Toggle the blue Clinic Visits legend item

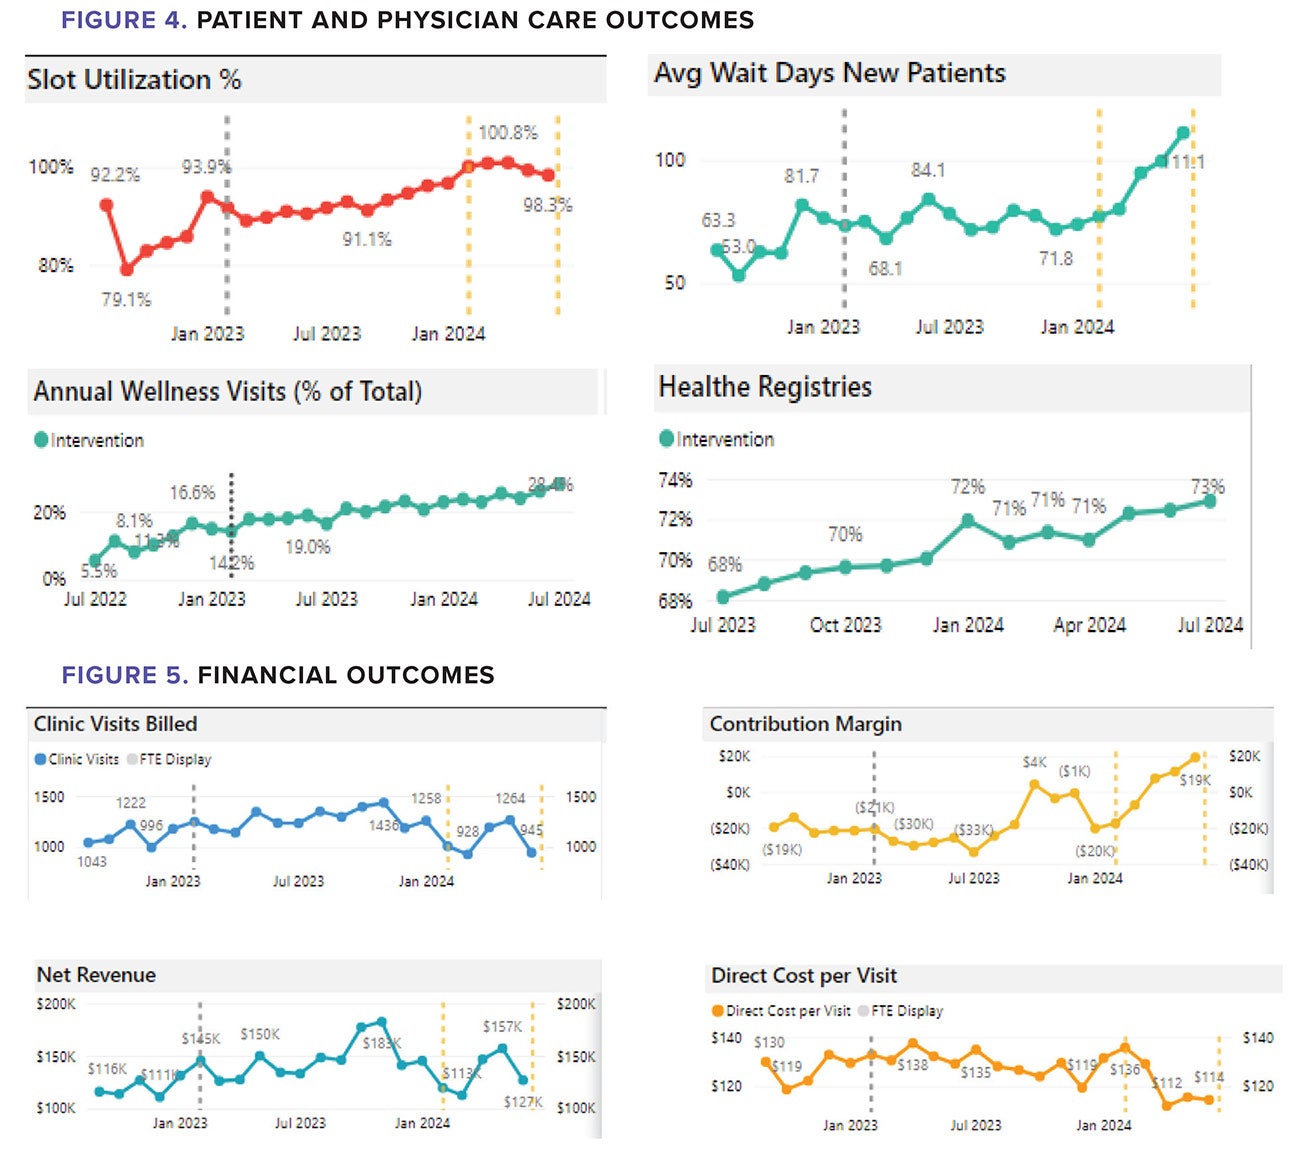(x=41, y=759)
